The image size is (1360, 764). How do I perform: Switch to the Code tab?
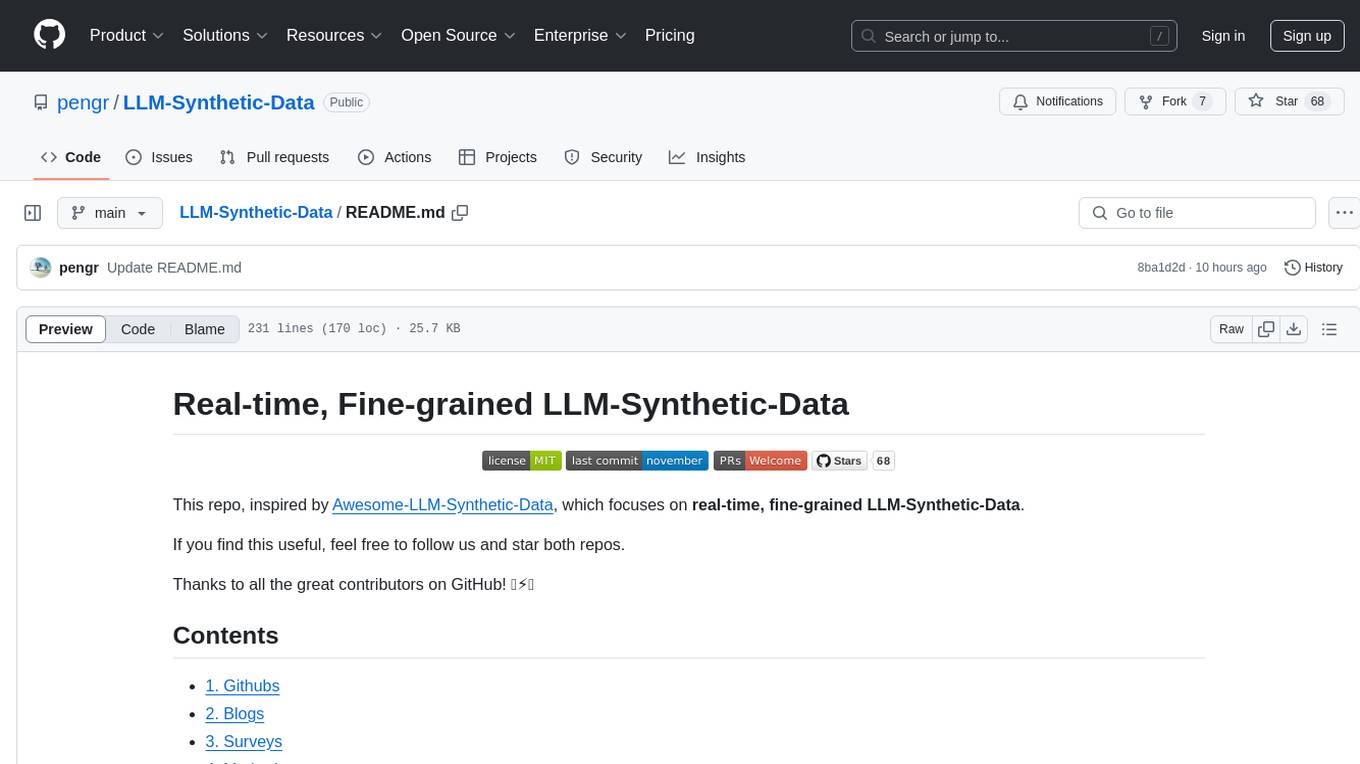pyautogui.click(x=71, y=157)
